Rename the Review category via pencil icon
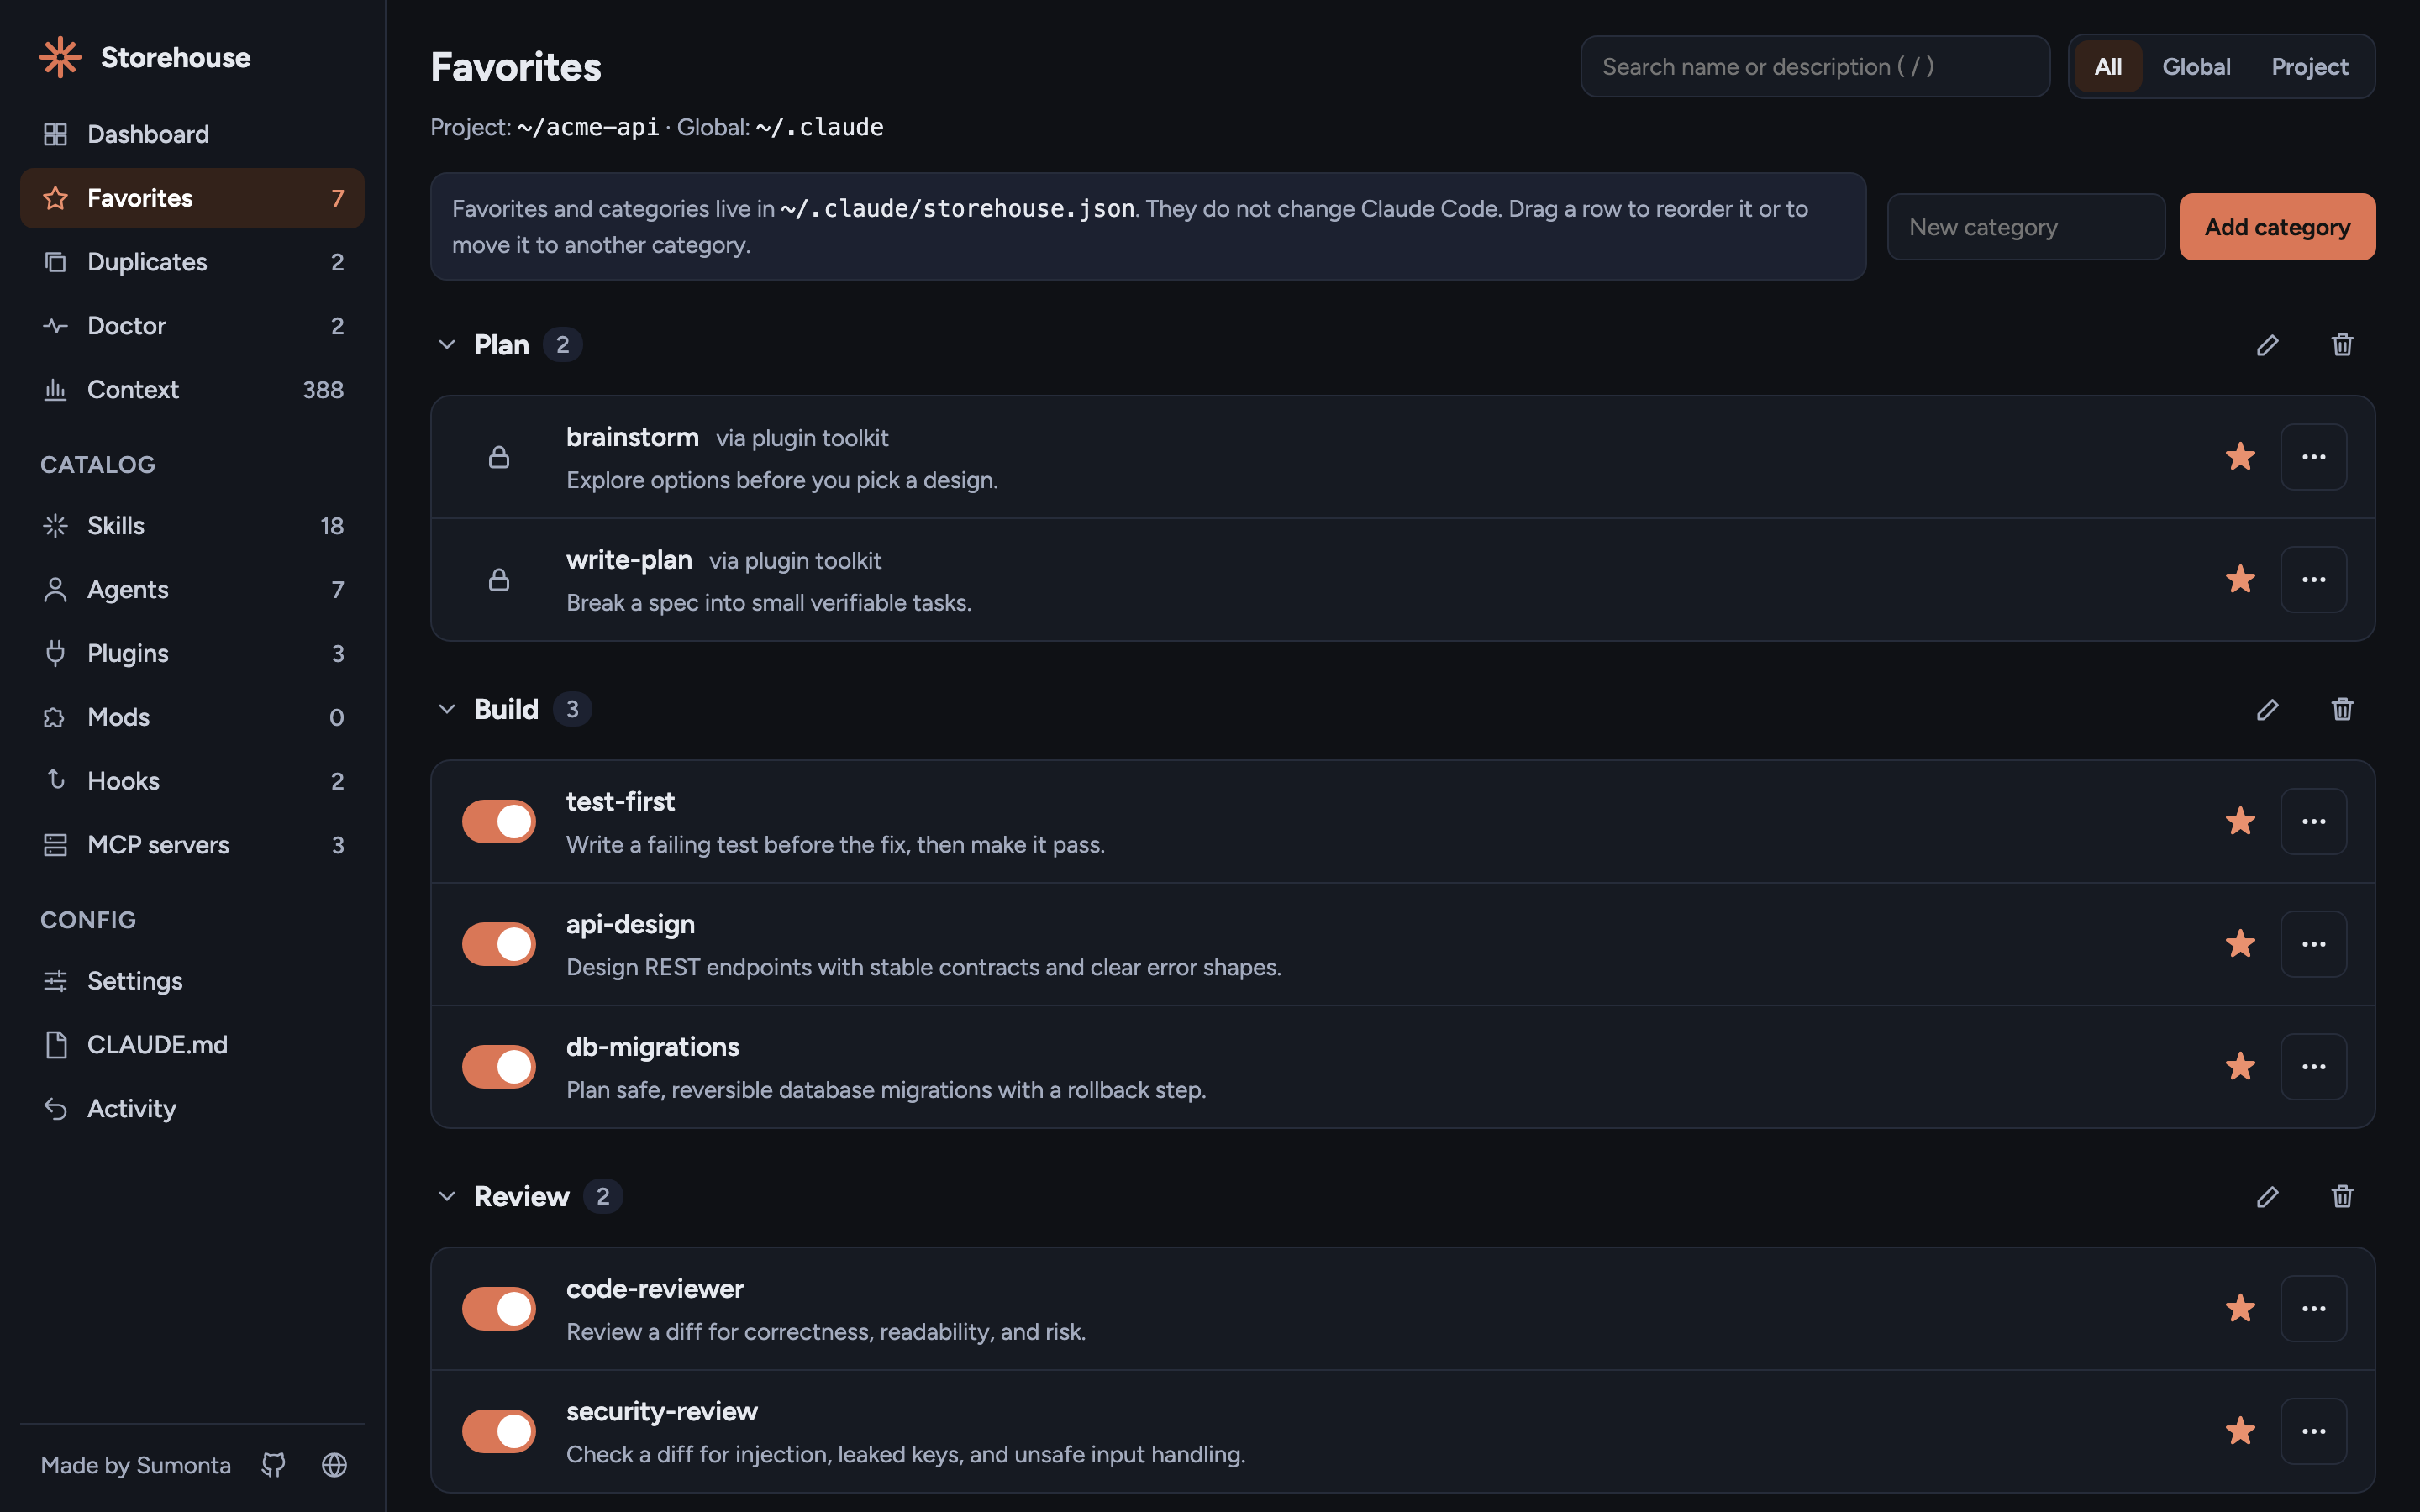This screenshot has width=2420, height=1512. tap(2267, 1196)
